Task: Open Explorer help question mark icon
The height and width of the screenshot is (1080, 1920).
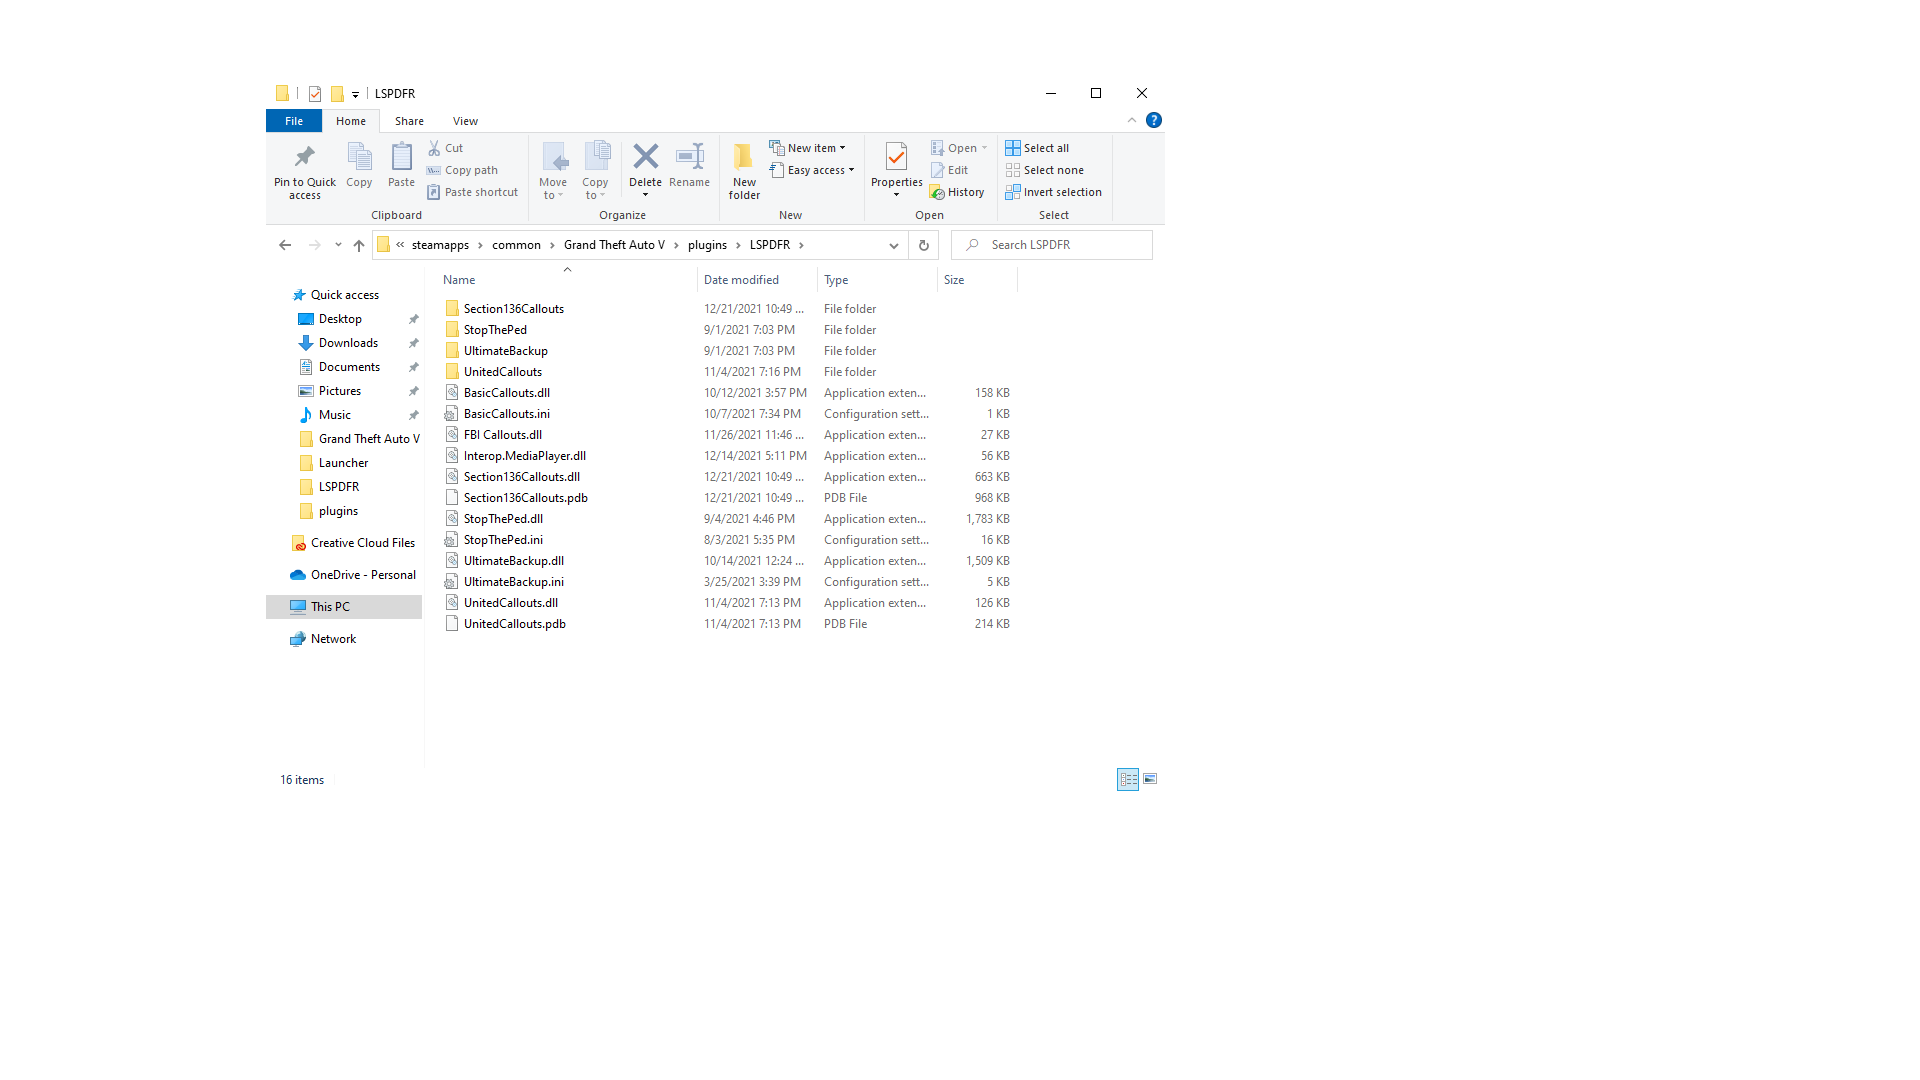Action: coord(1153,120)
